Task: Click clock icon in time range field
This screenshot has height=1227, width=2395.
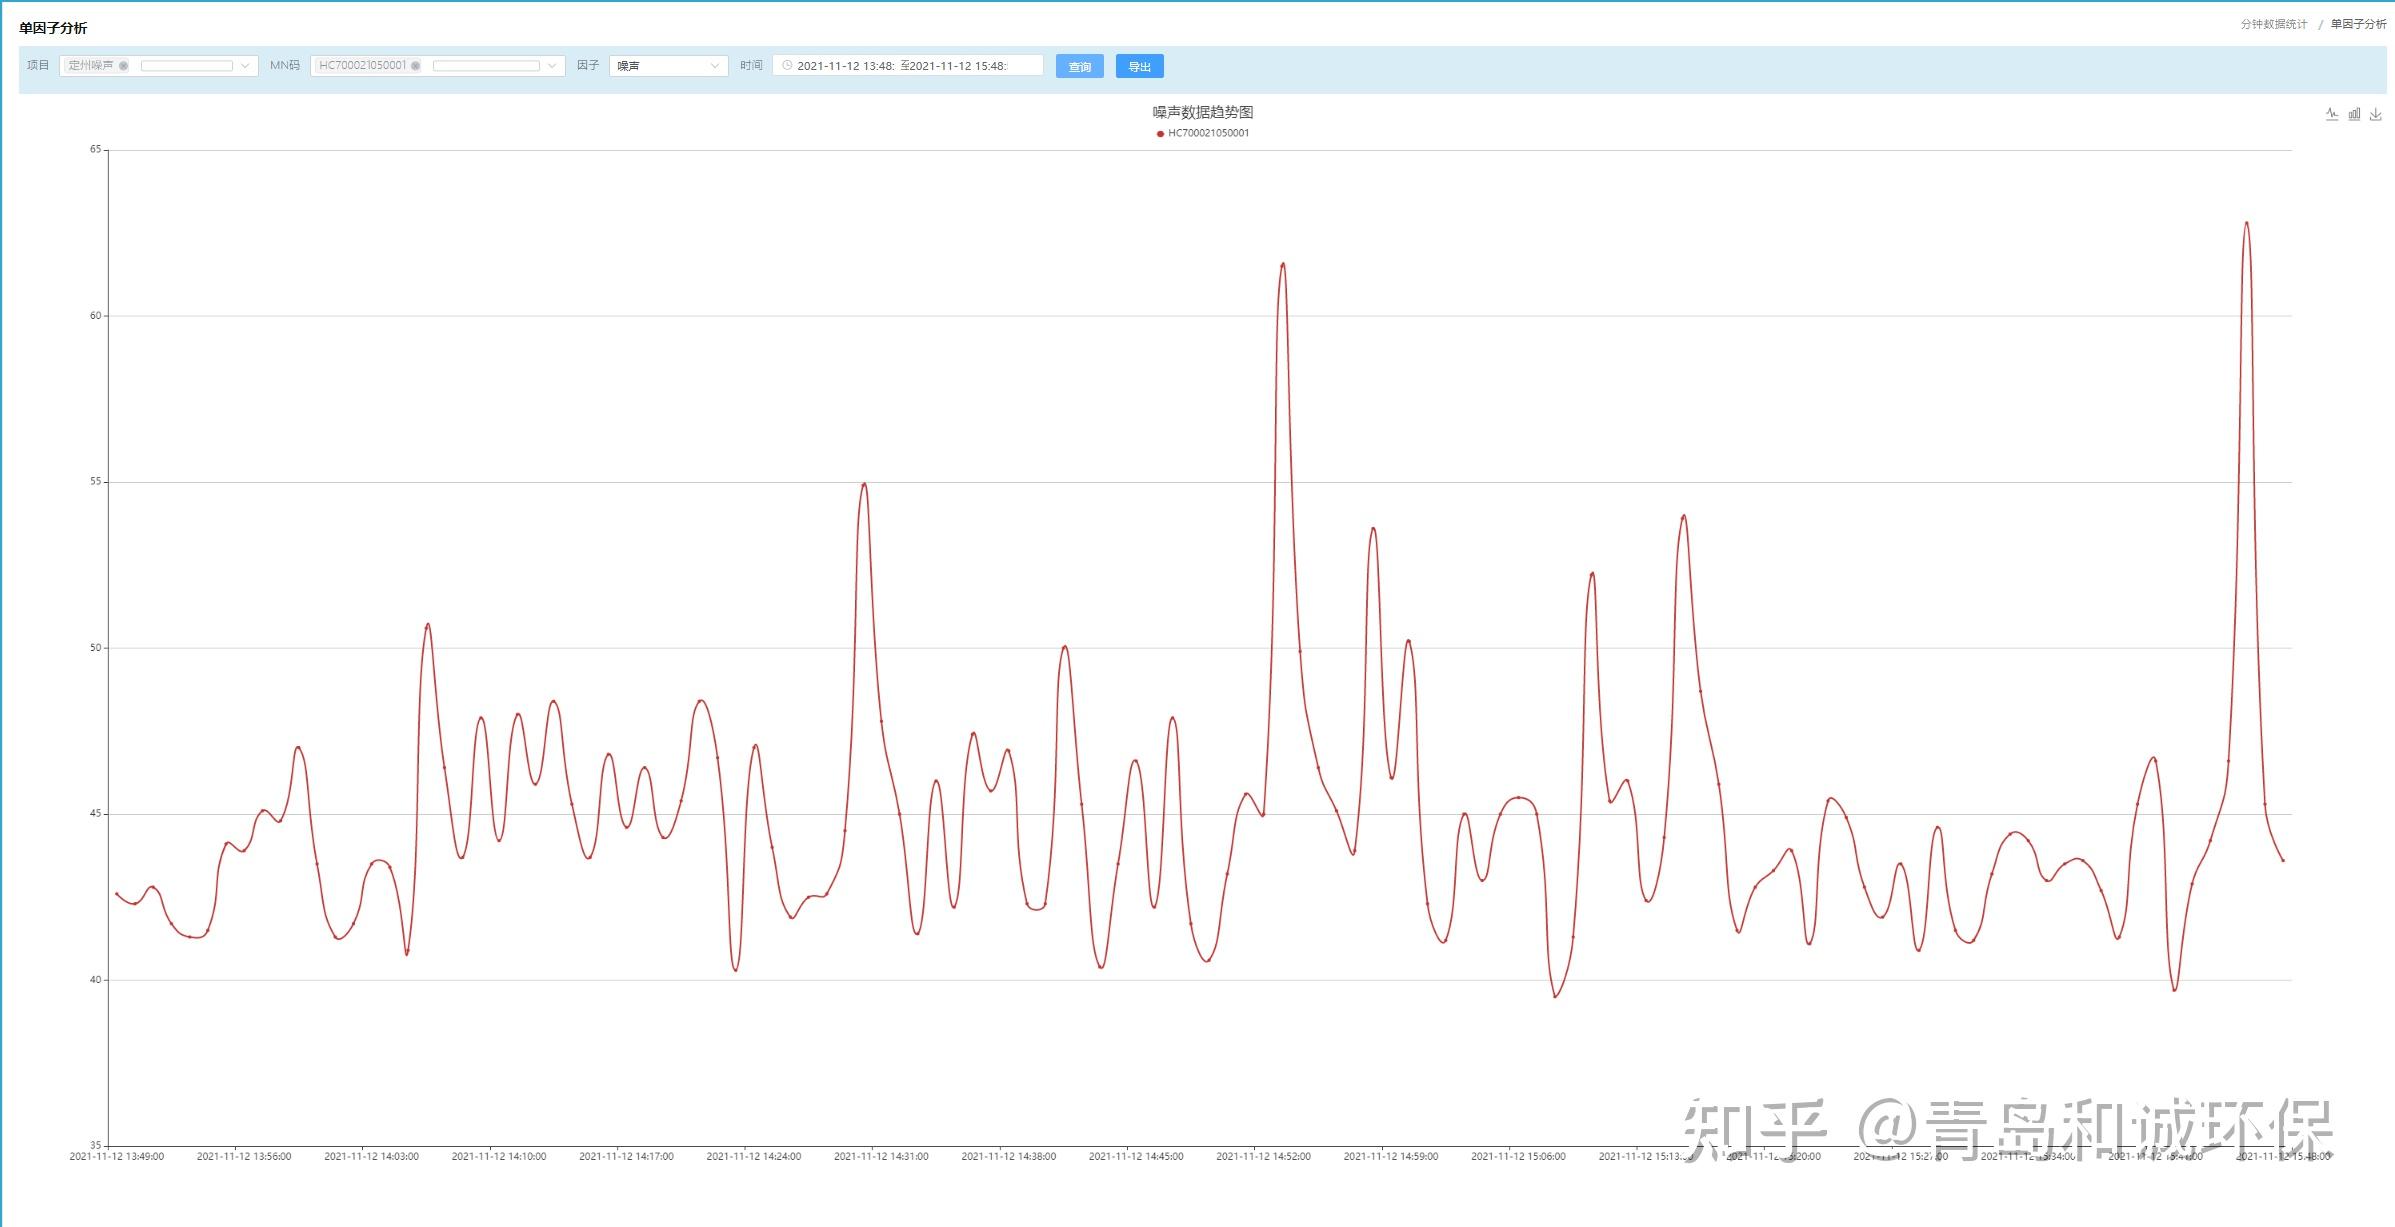Action: (787, 66)
